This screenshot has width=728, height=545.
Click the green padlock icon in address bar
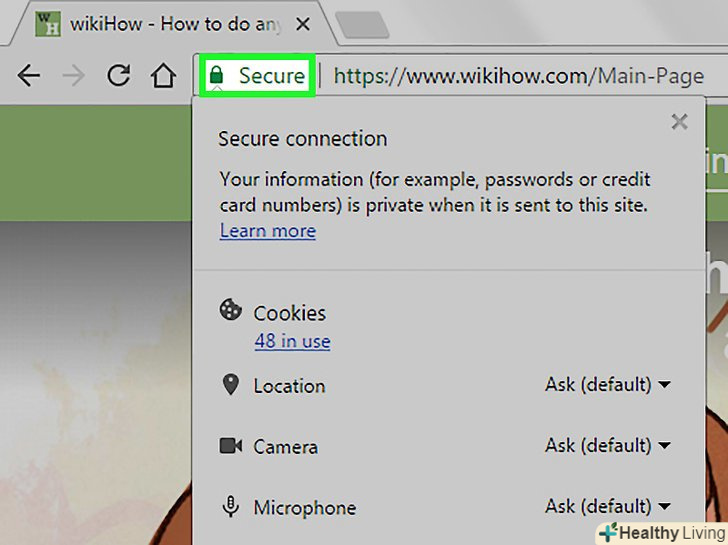(216, 75)
